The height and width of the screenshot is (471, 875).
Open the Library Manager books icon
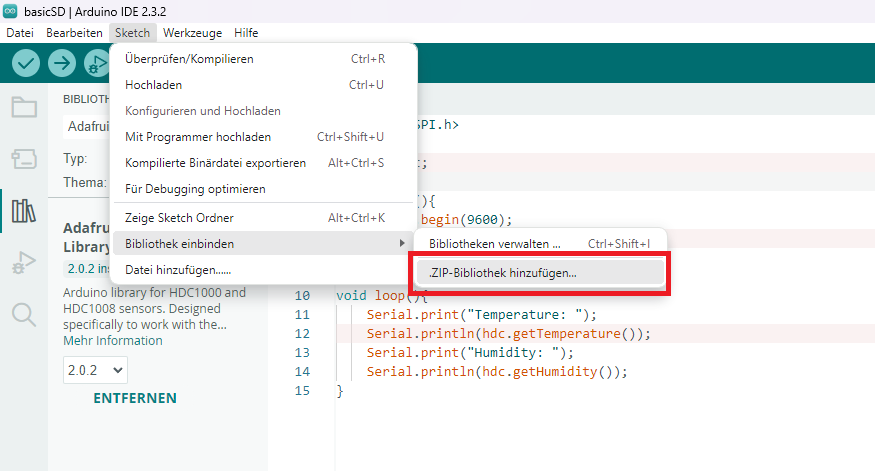23,211
